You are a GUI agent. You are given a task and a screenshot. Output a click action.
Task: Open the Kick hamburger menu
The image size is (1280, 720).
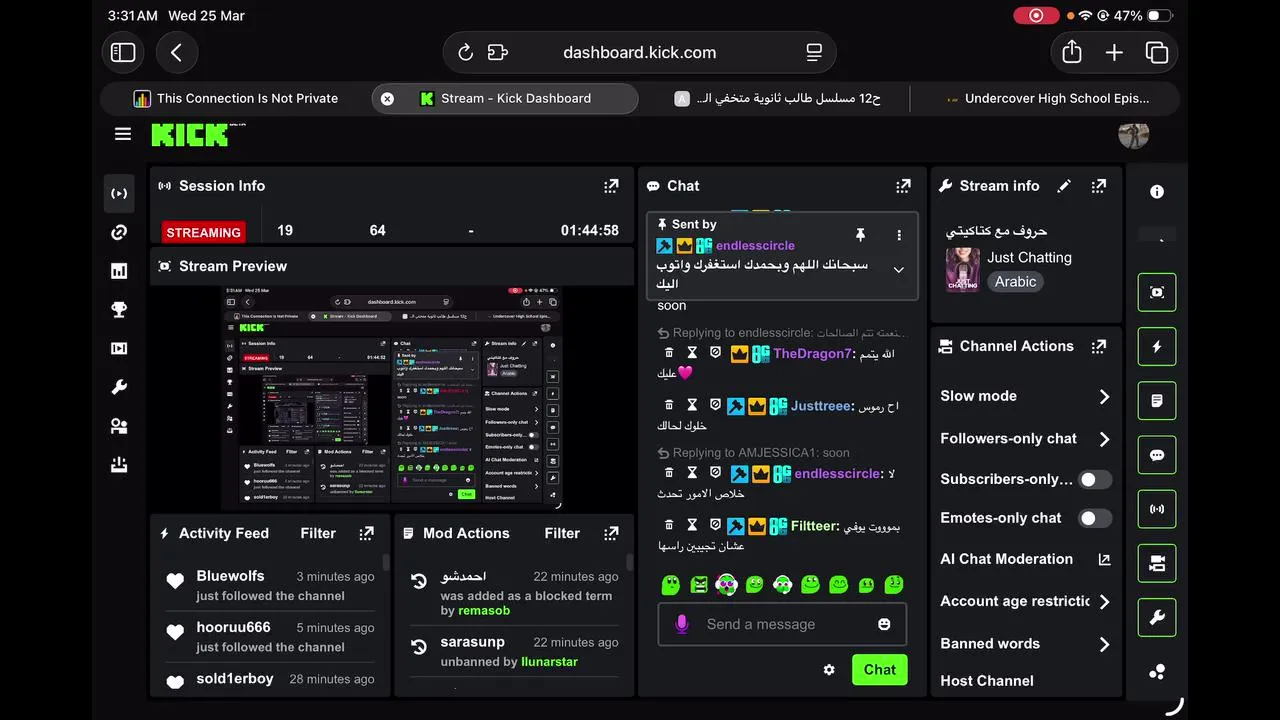[123, 134]
